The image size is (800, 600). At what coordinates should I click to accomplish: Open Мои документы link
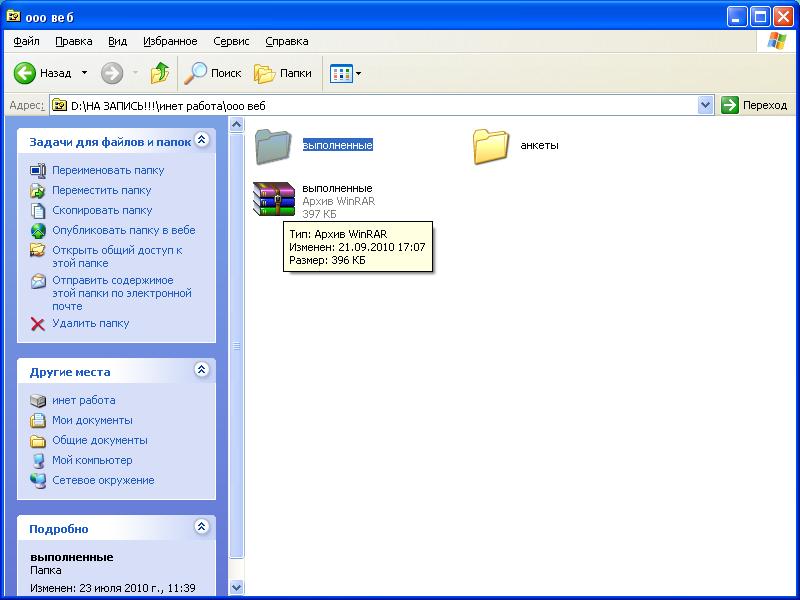pos(92,420)
